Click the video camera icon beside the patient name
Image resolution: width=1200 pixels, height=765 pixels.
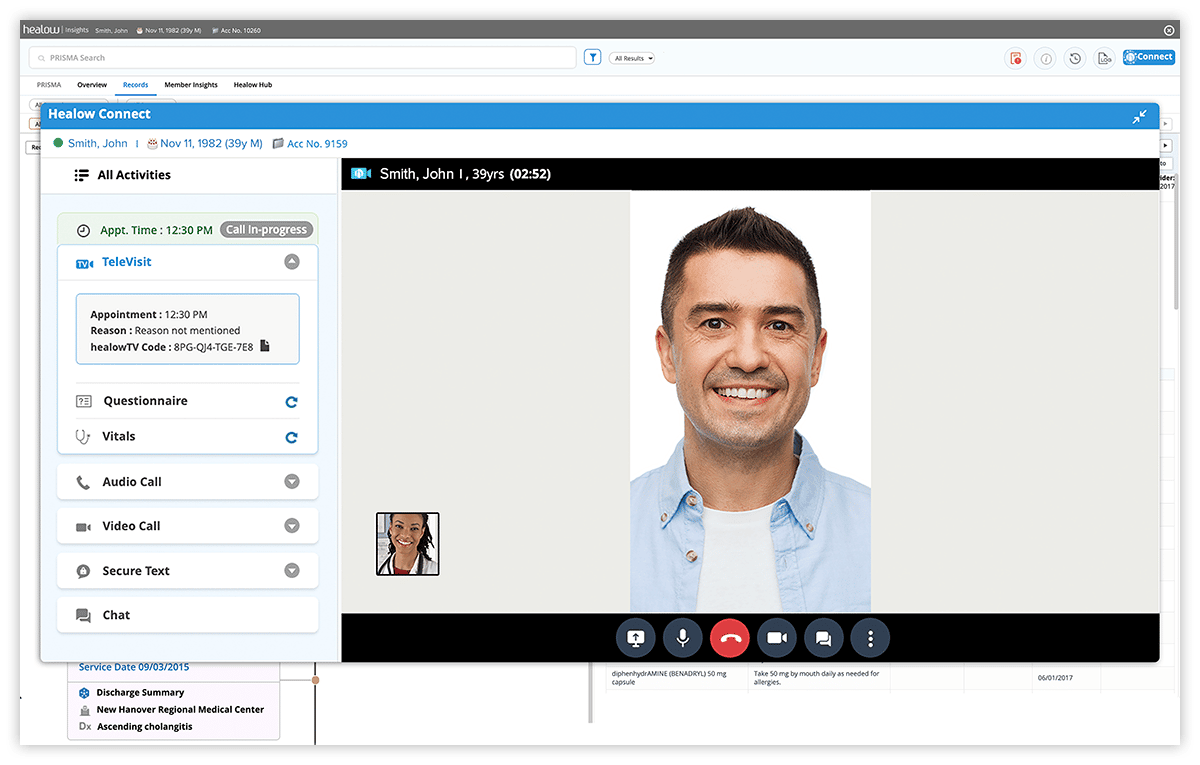pyautogui.click(x=361, y=174)
